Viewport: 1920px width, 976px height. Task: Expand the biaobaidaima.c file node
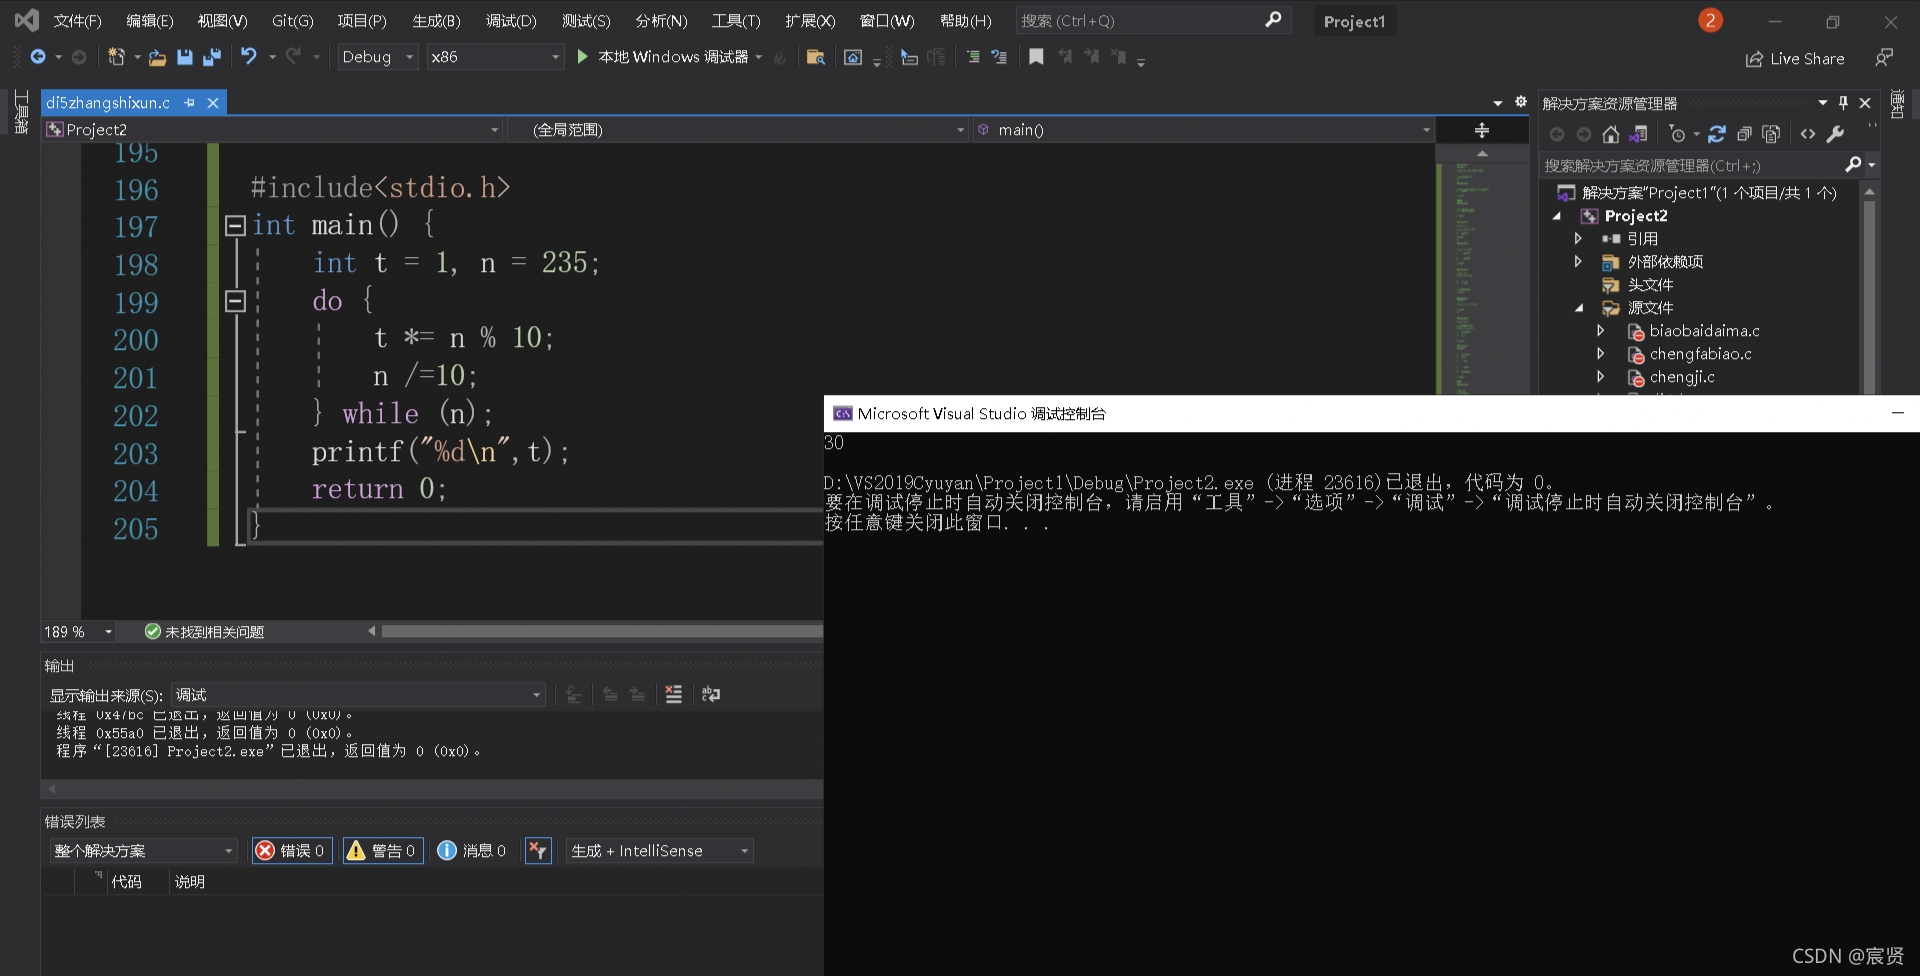pos(1600,331)
